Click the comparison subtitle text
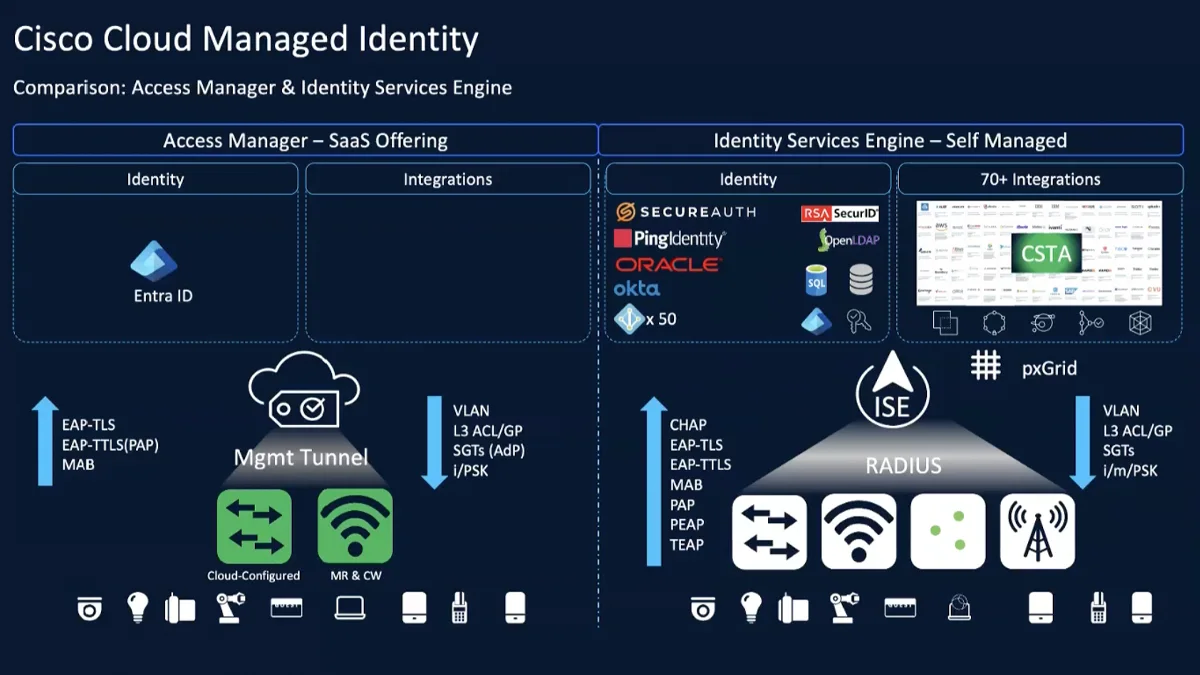 coord(263,88)
